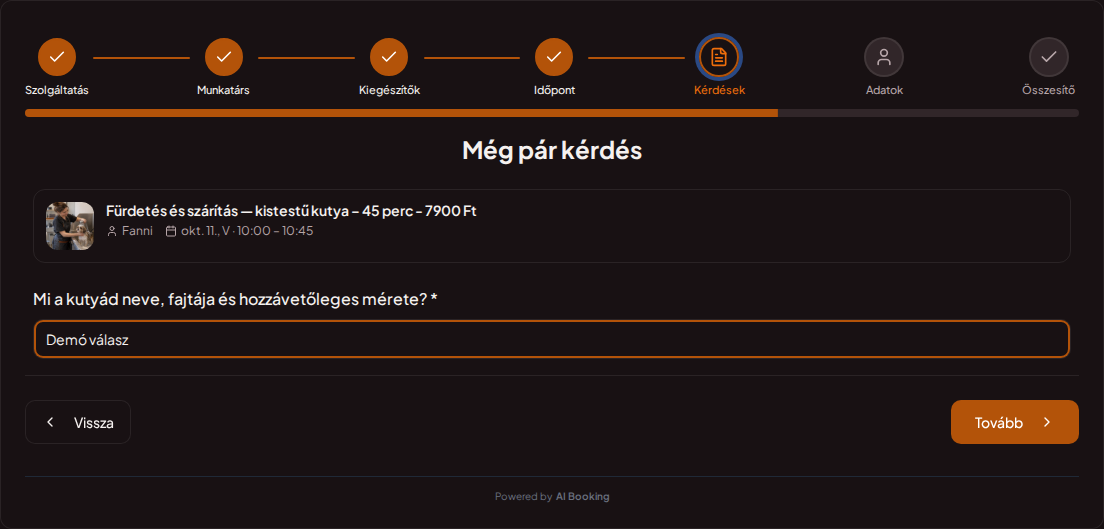This screenshot has height=529, width=1104.
Task: Open the AI Booking link in footer
Action: point(582,497)
